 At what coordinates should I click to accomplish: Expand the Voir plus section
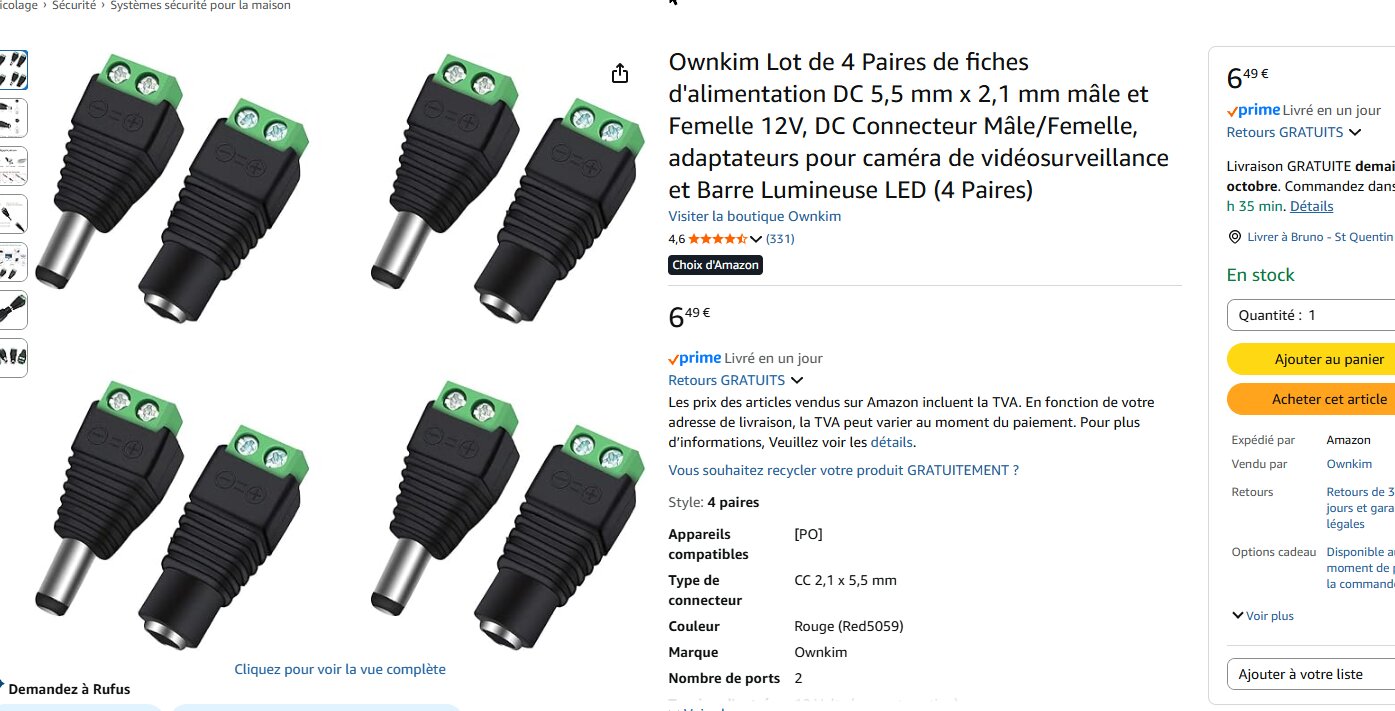click(1263, 616)
